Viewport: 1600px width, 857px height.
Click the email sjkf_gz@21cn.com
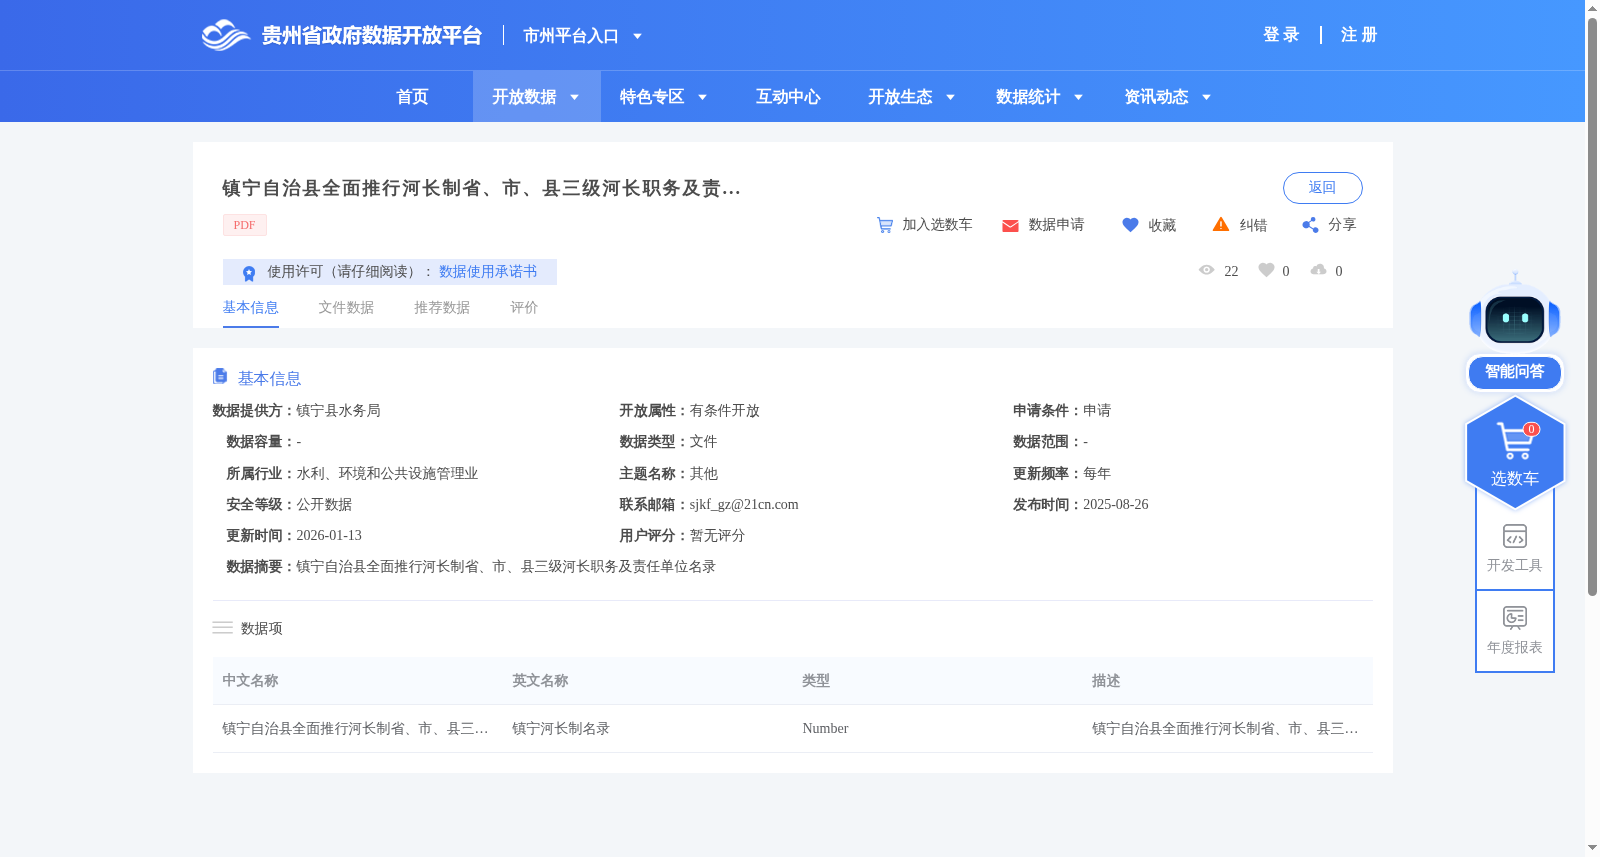coord(744,505)
